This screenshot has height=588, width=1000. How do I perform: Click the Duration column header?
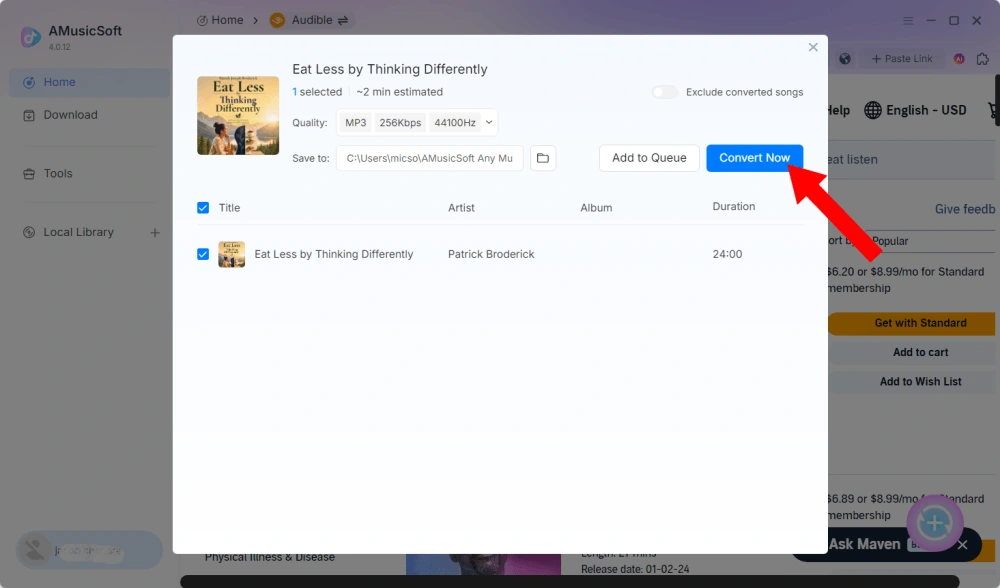pos(733,207)
